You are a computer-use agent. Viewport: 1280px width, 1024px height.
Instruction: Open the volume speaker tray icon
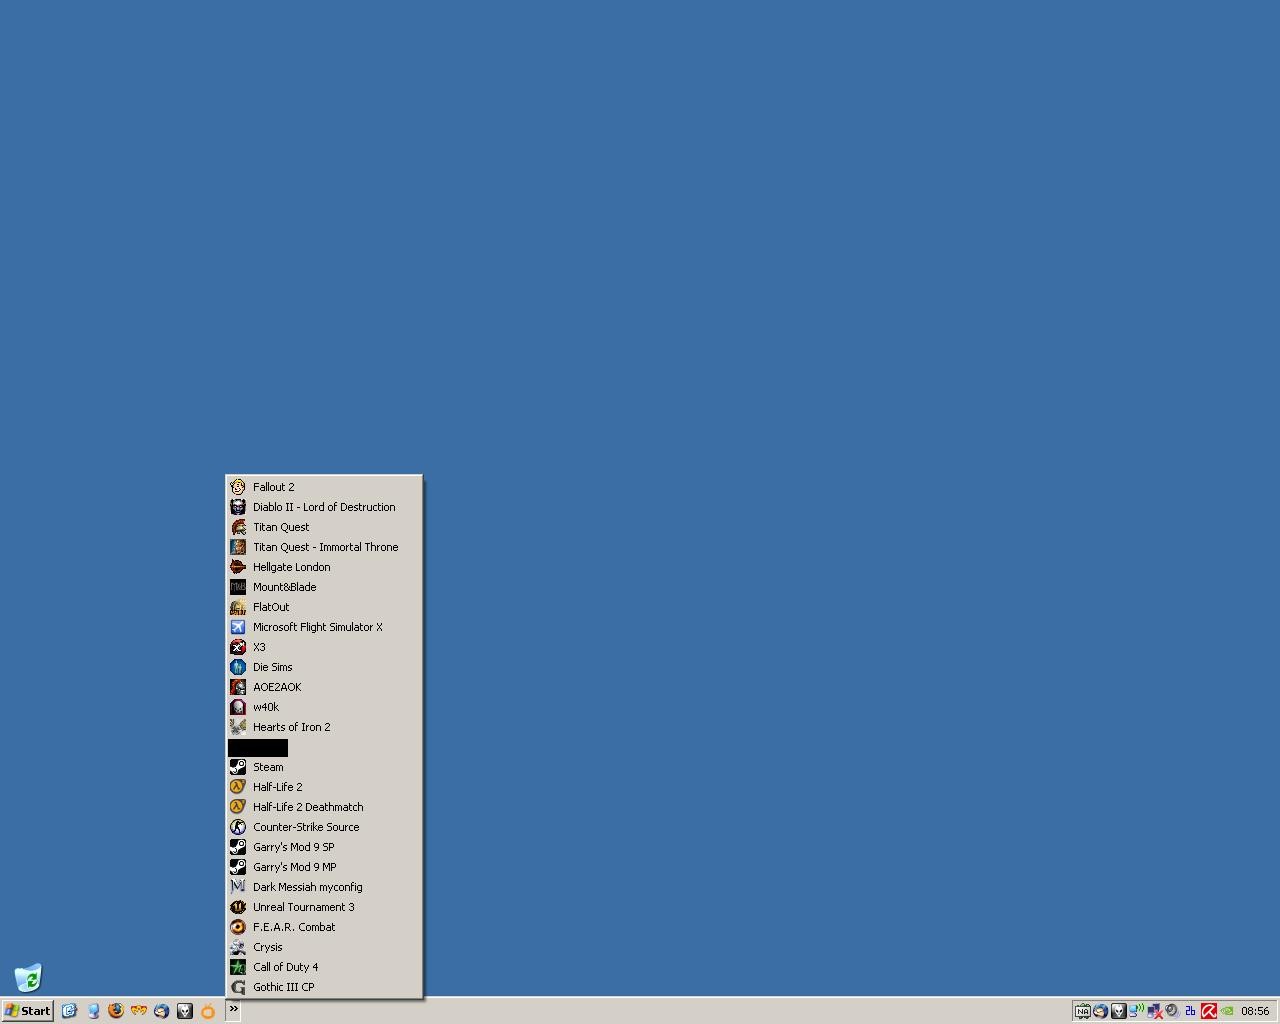(x=1172, y=1011)
